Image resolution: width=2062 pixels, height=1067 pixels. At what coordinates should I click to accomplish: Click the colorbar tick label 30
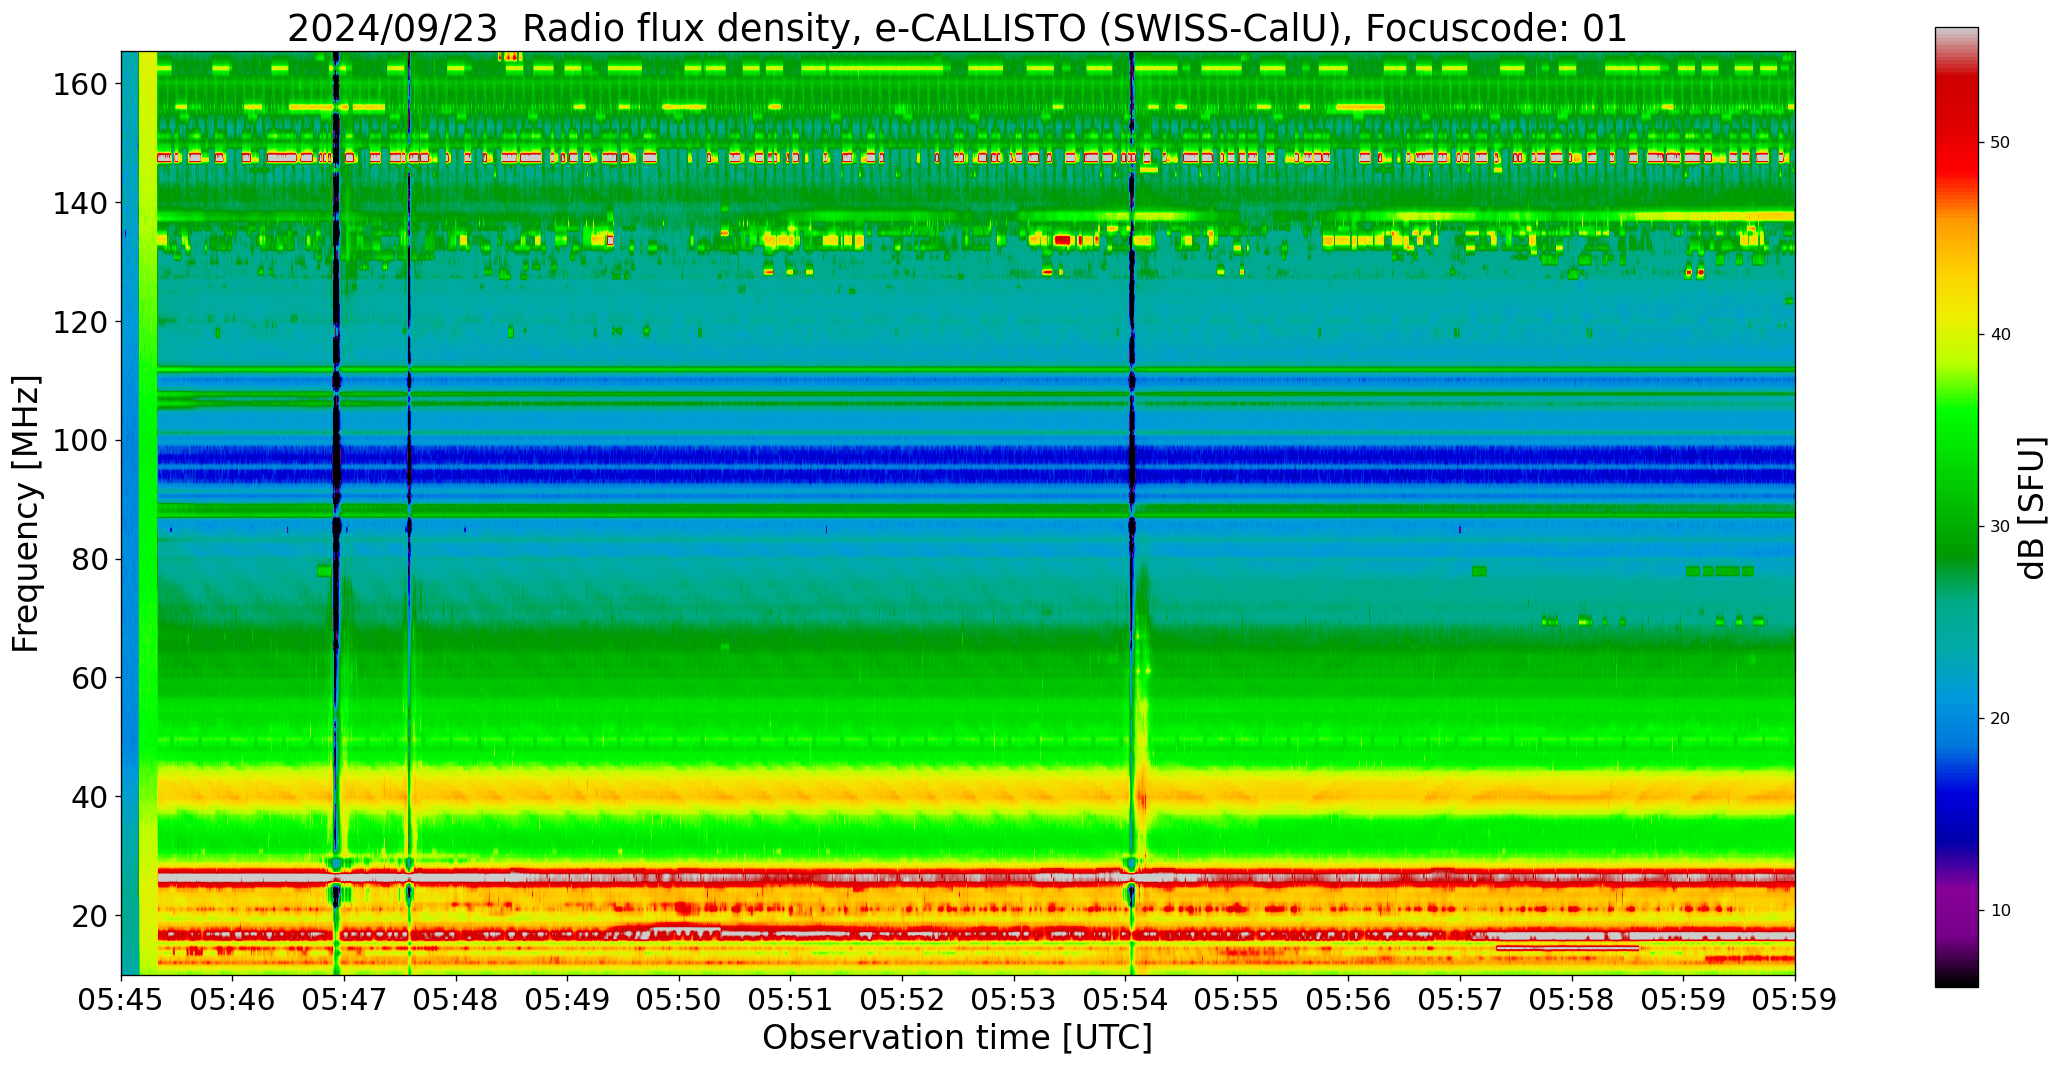pos(2000,527)
